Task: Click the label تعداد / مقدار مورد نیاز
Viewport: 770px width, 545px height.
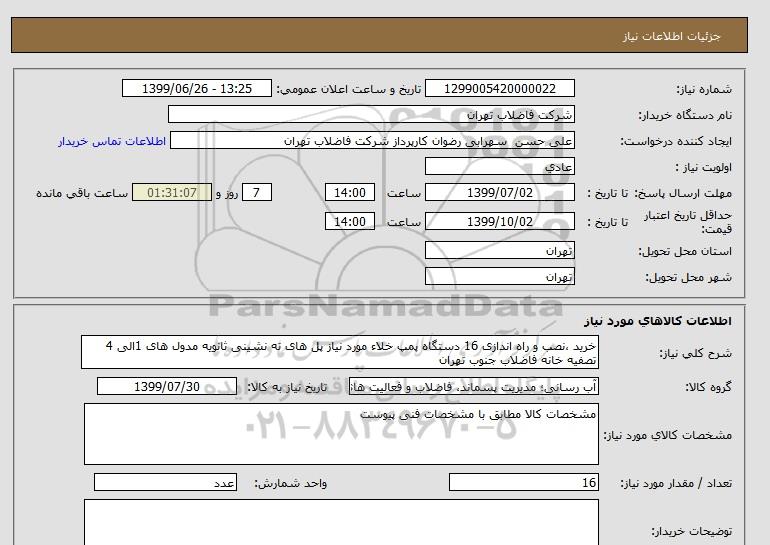Action: (676, 484)
